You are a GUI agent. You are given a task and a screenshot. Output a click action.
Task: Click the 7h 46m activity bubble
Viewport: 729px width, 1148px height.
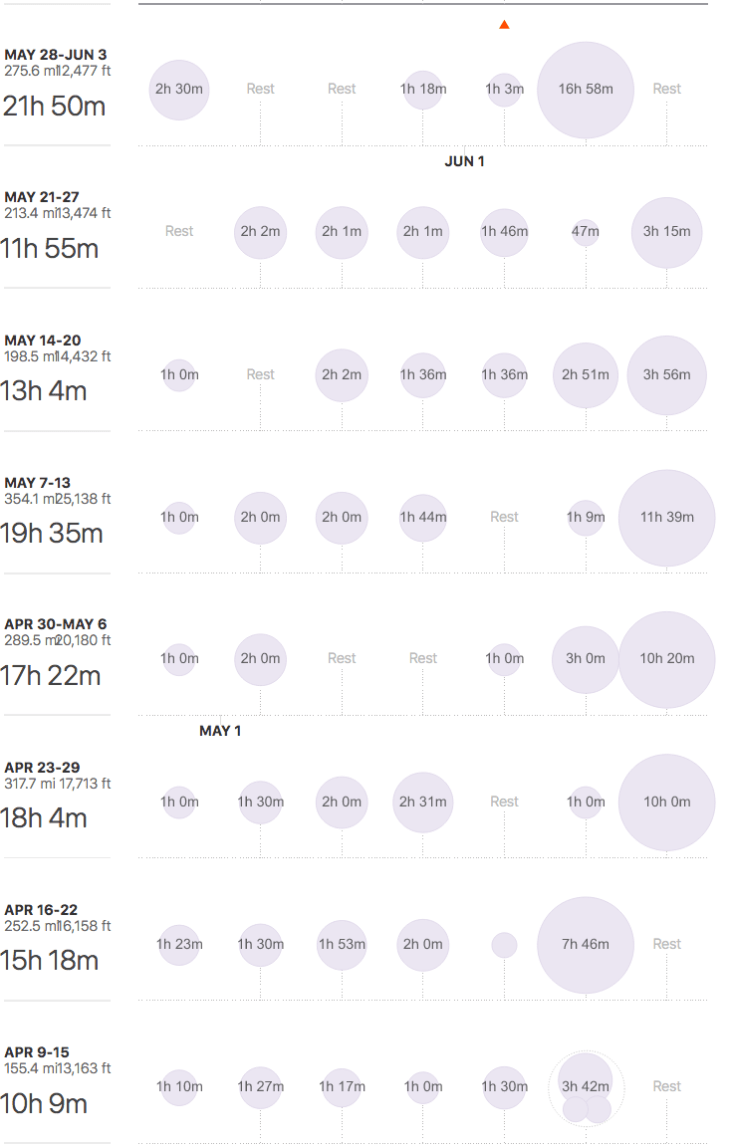pyautogui.click(x=585, y=944)
